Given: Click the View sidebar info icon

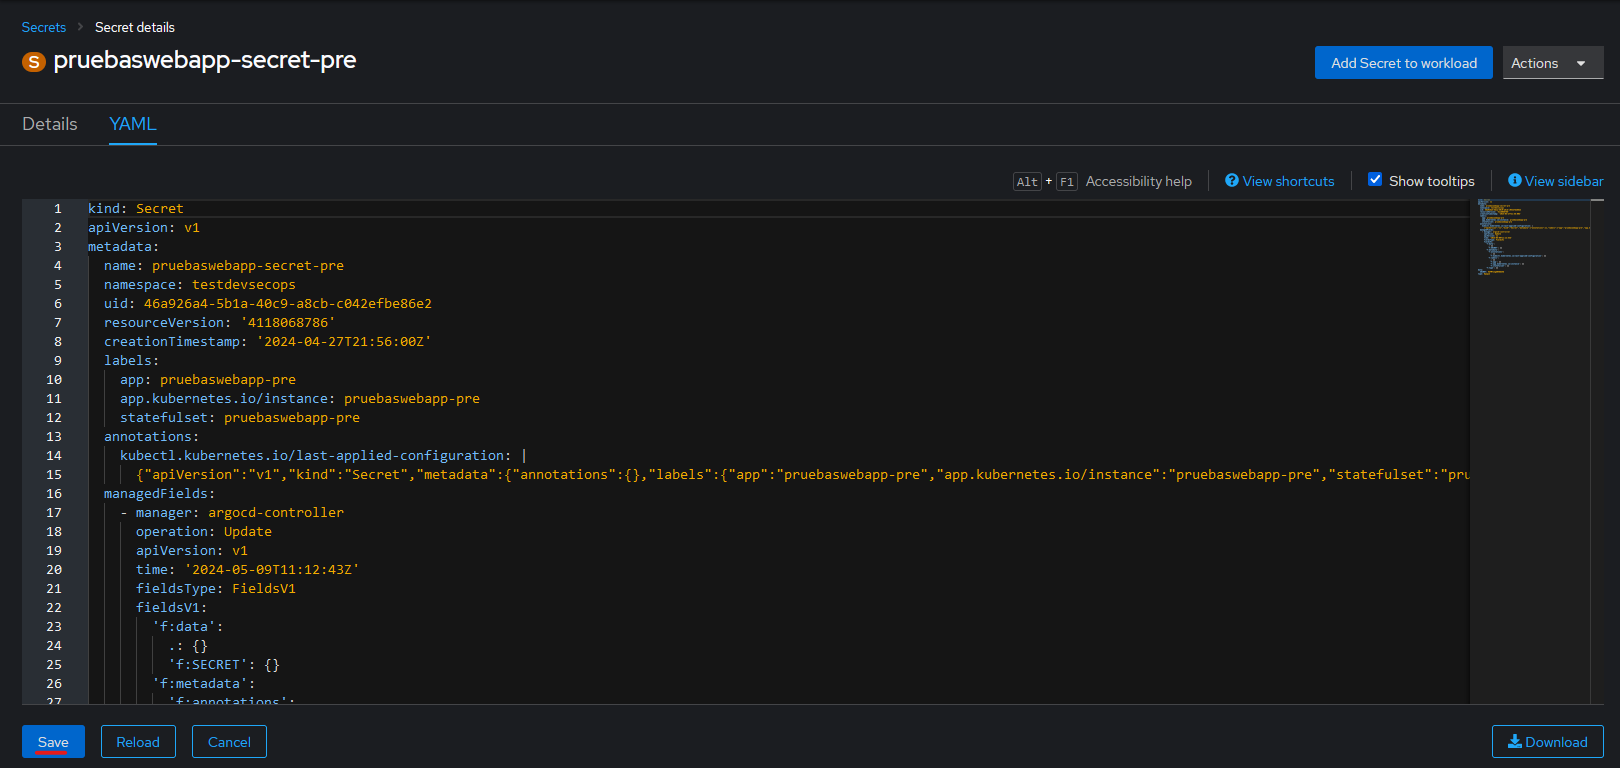Looking at the screenshot, I should 1515,181.
